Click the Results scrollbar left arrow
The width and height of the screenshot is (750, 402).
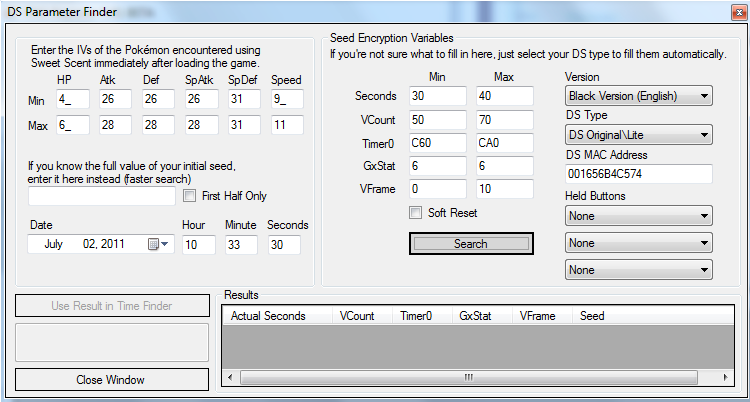pyautogui.click(x=229, y=377)
